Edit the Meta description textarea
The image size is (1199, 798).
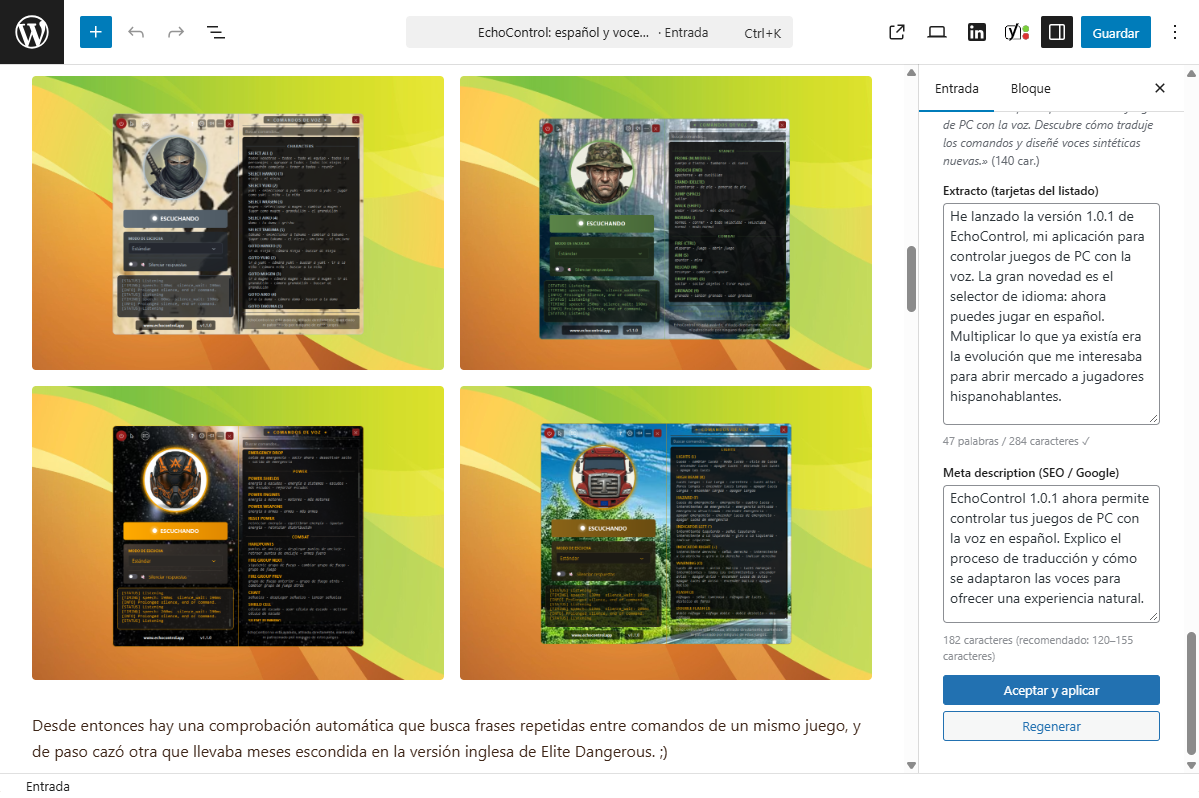point(1051,553)
